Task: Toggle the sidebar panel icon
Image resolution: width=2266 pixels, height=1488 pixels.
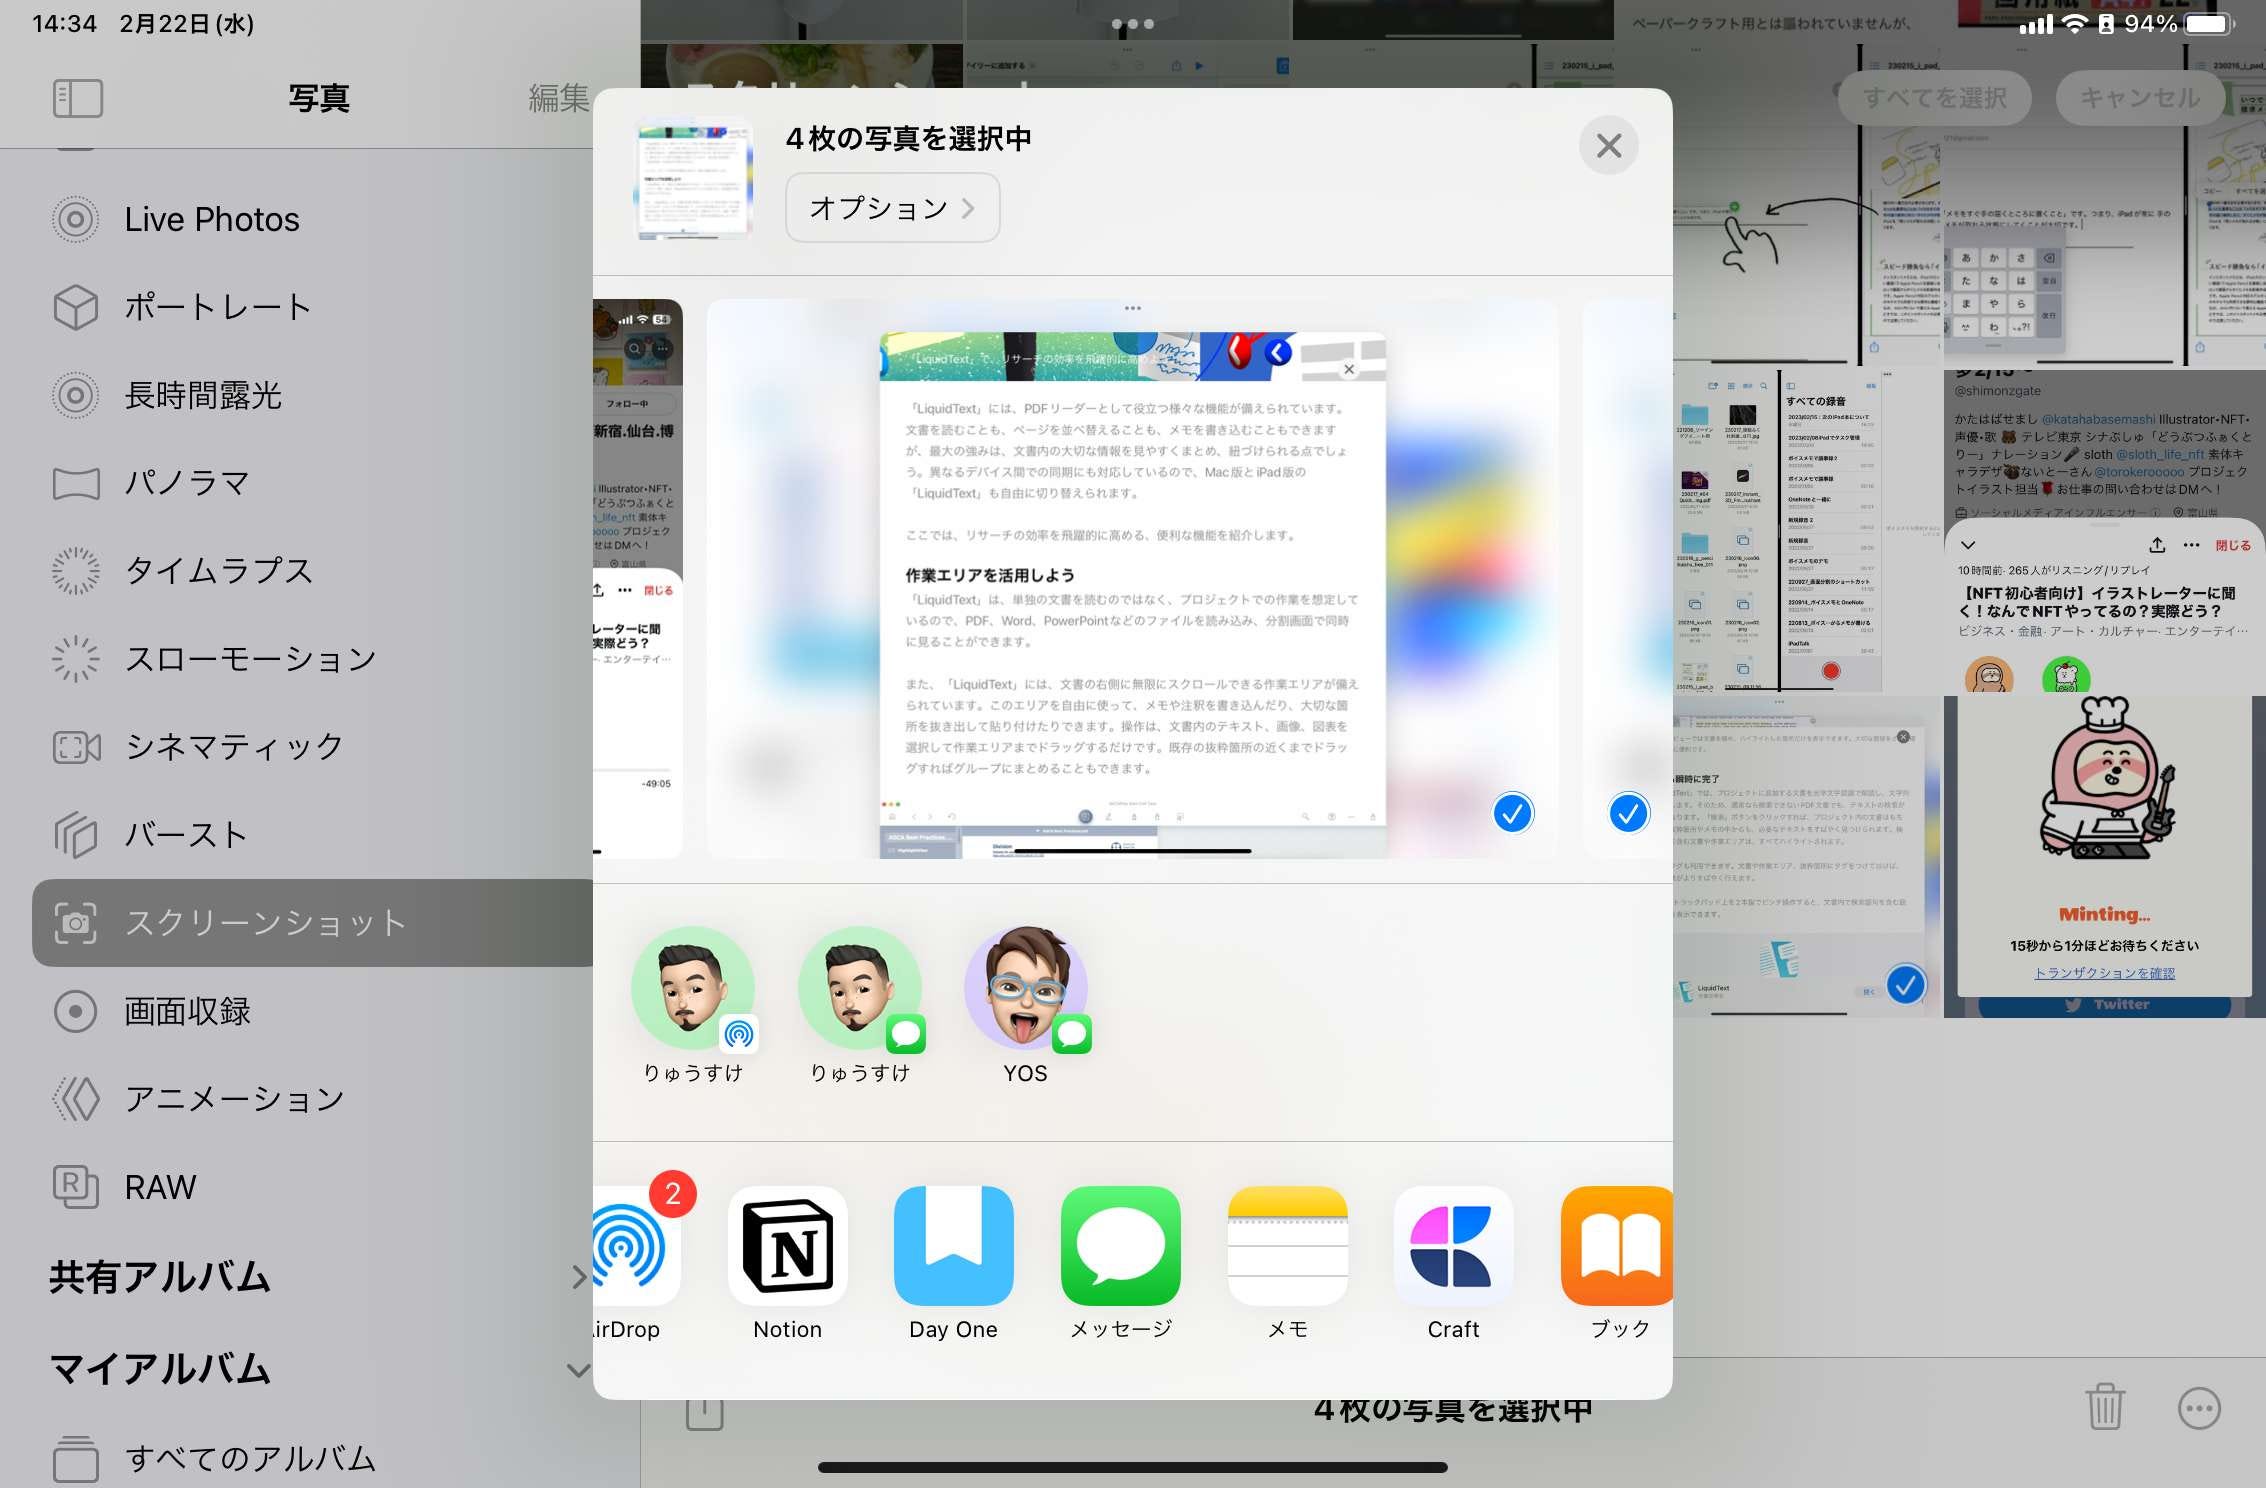Action: (x=78, y=98)
